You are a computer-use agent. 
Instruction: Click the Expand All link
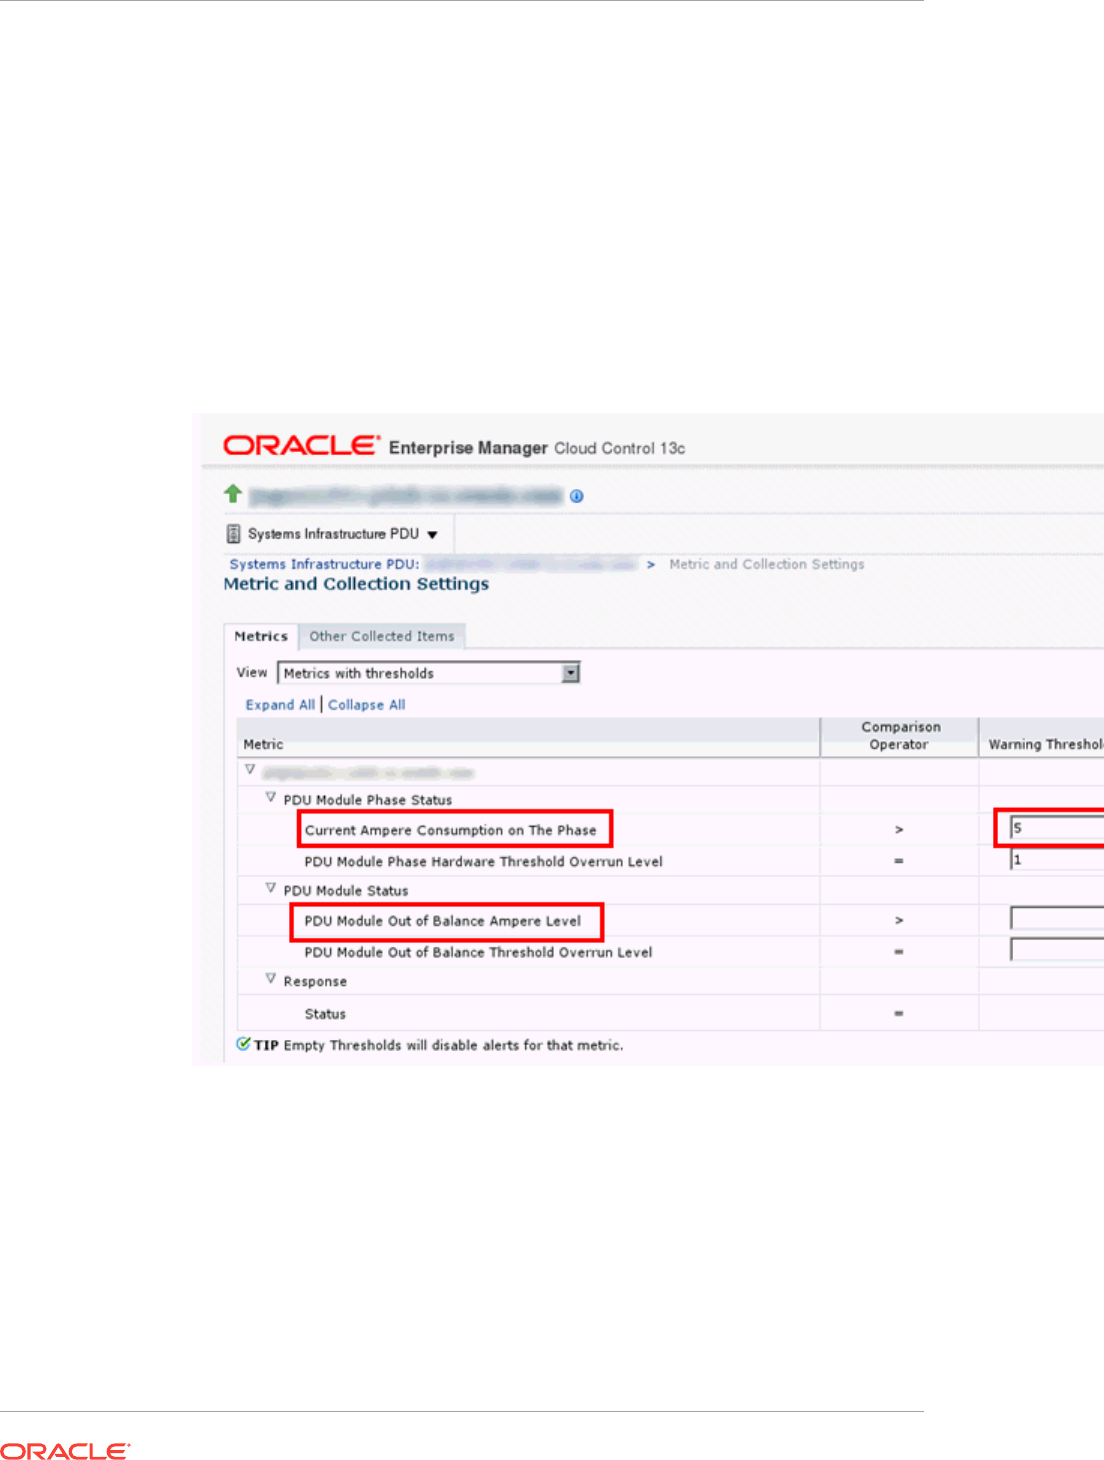(280, 705)
